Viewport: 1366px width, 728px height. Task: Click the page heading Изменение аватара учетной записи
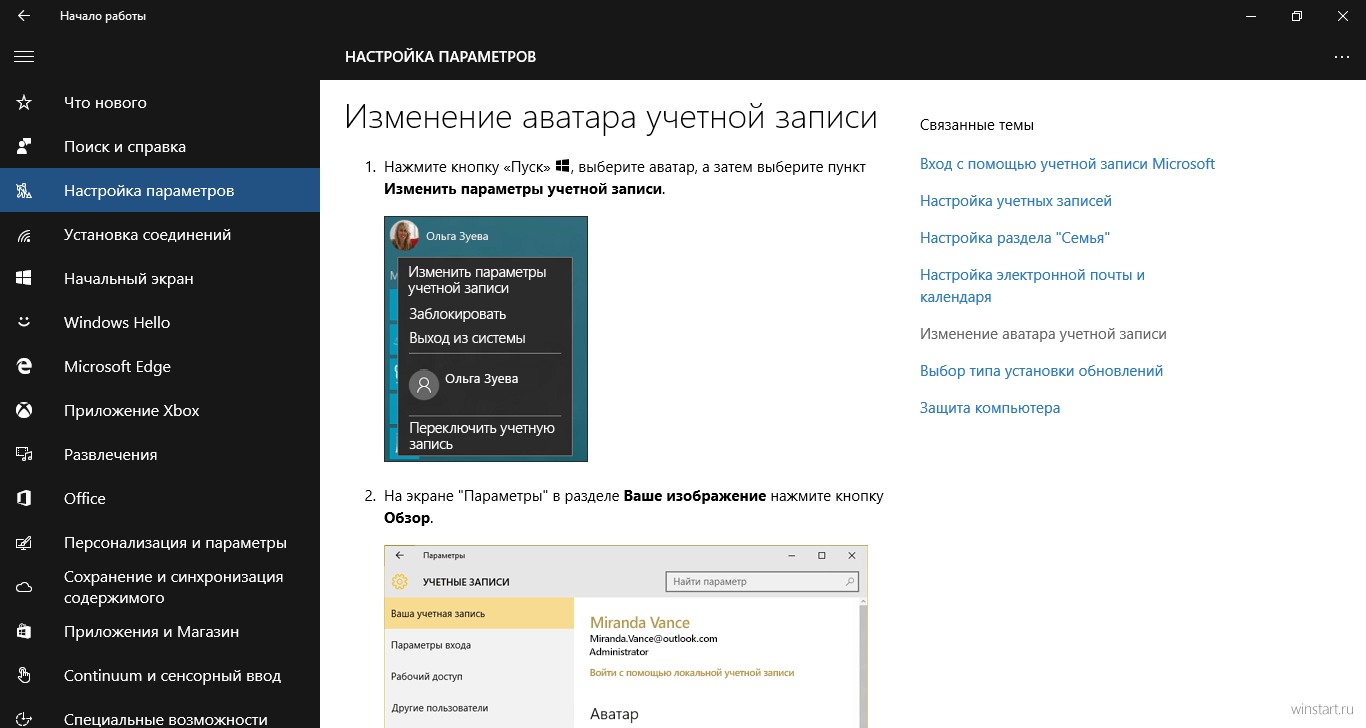pyautogui.click(x=611, y=117)
